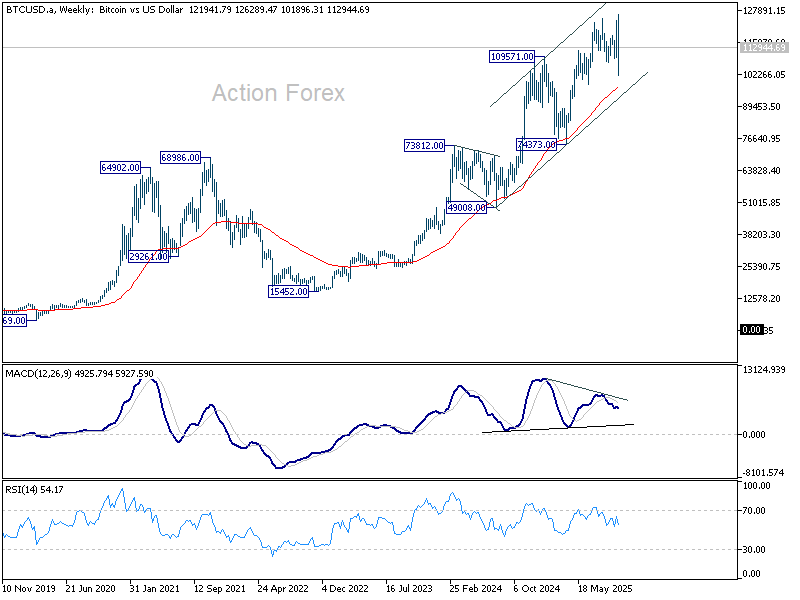Click the 10 Nov 2019 date label
800x600 pixels.
[x=29, y=588]
